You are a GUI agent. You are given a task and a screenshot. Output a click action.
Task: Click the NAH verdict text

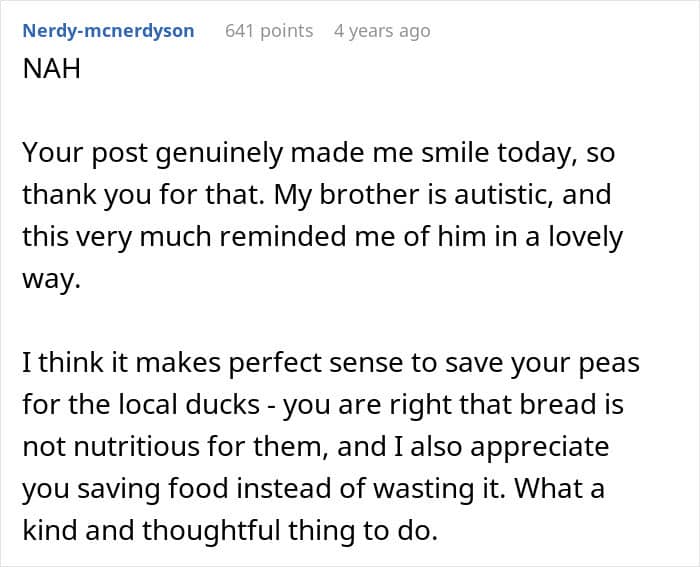(52, 69)
